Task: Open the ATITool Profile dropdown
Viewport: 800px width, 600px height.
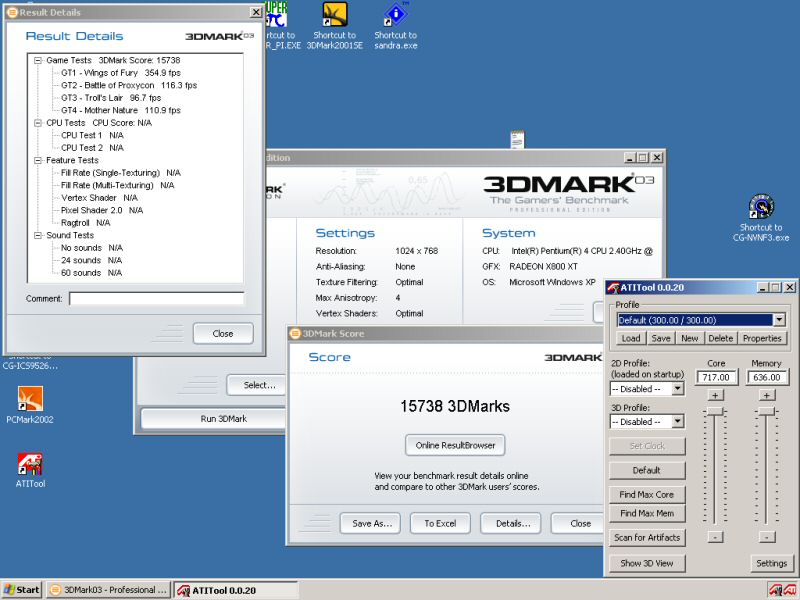Action: [779, 320]
